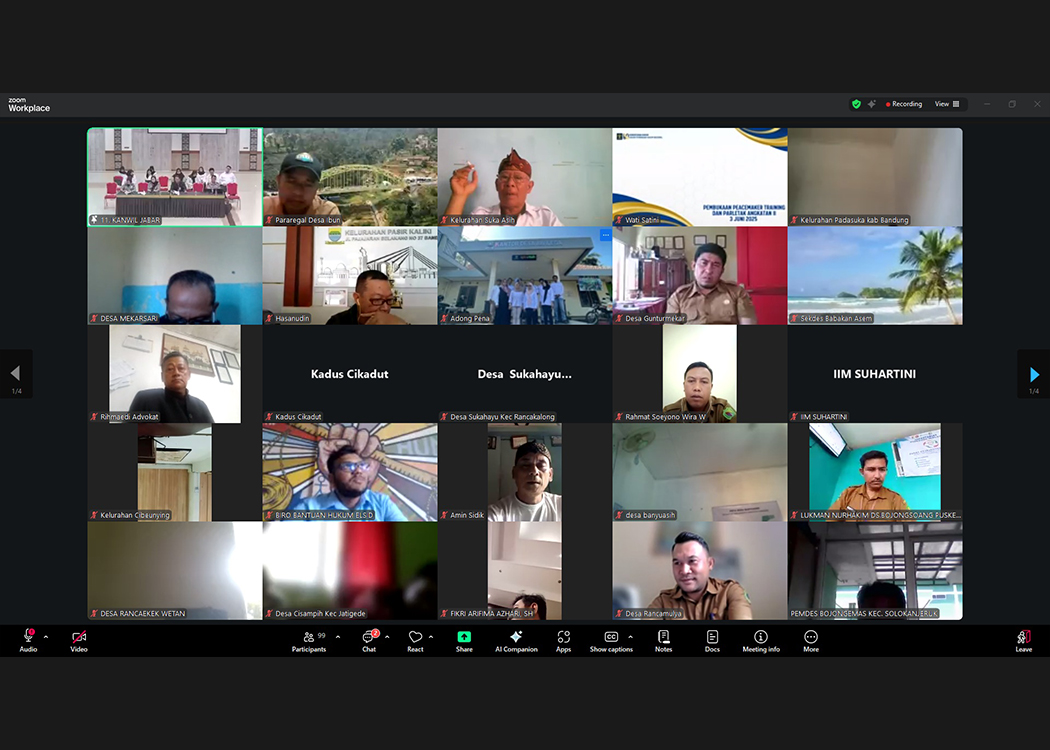Show Meeting info
Image resolution: width=1050 pixels, height=750 pixels.
click(x=760, y=641)
